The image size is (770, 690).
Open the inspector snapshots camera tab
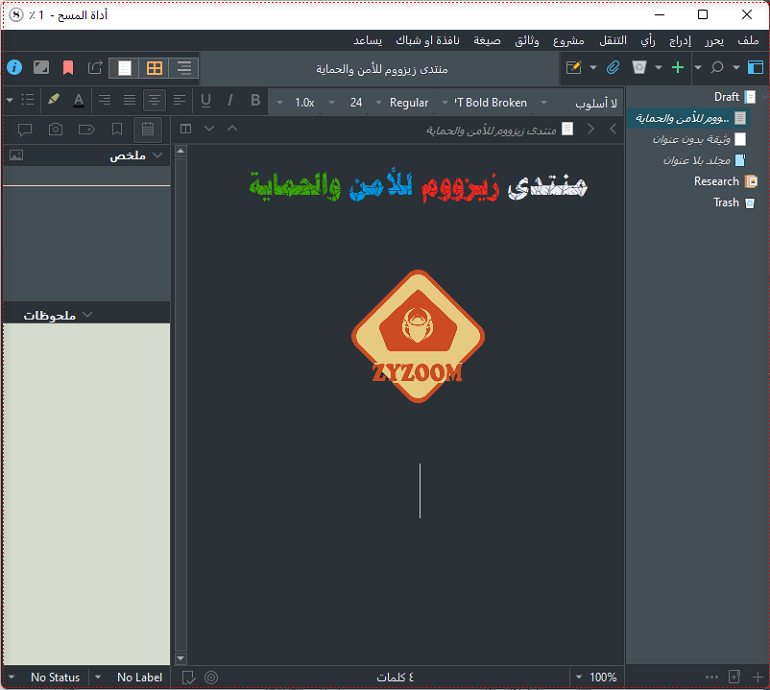(56, 130)
